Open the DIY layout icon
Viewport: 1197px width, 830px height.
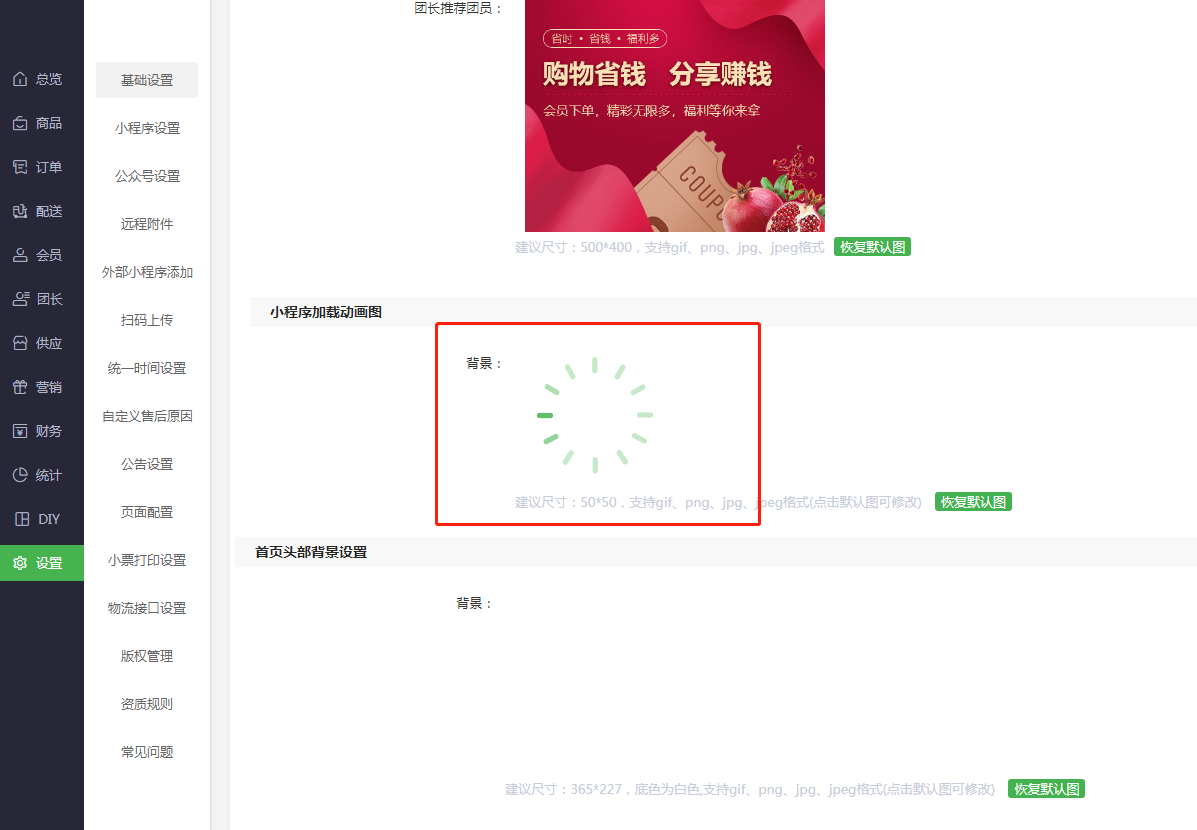point(22,519)
